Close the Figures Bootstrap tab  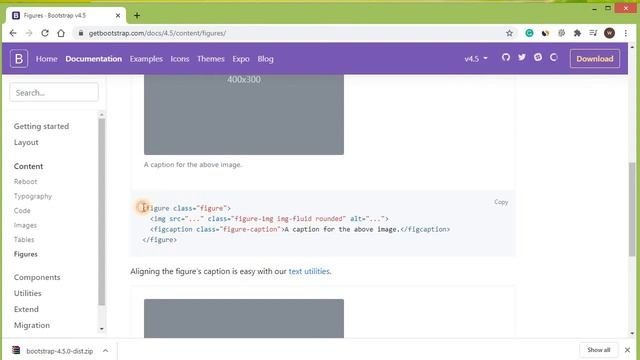[118, 16]
